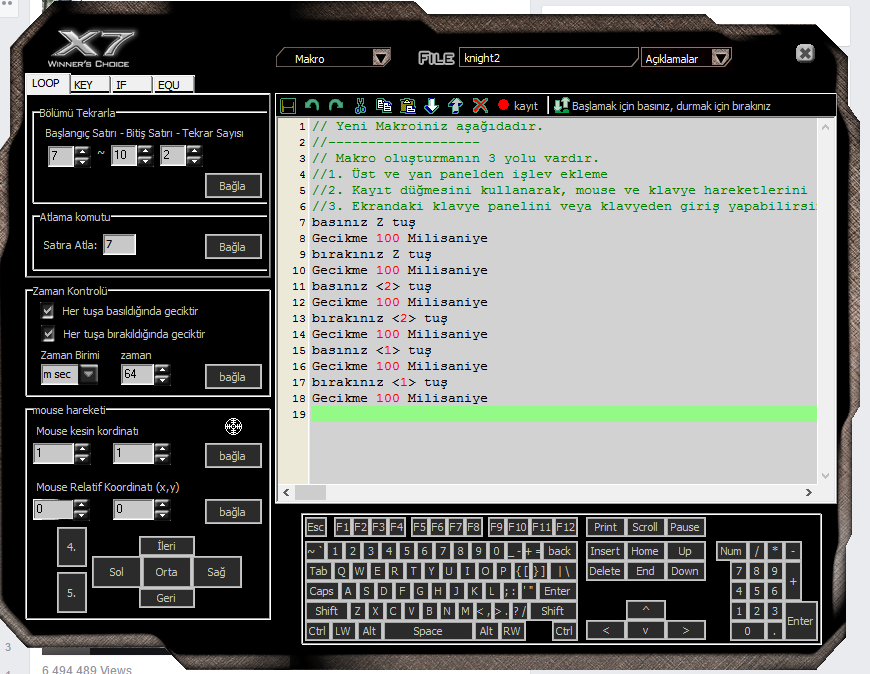Select line 13 'bırakınız <2> tuş'
The height and width of the screenshot is (674, 870).
coord(379,318)
